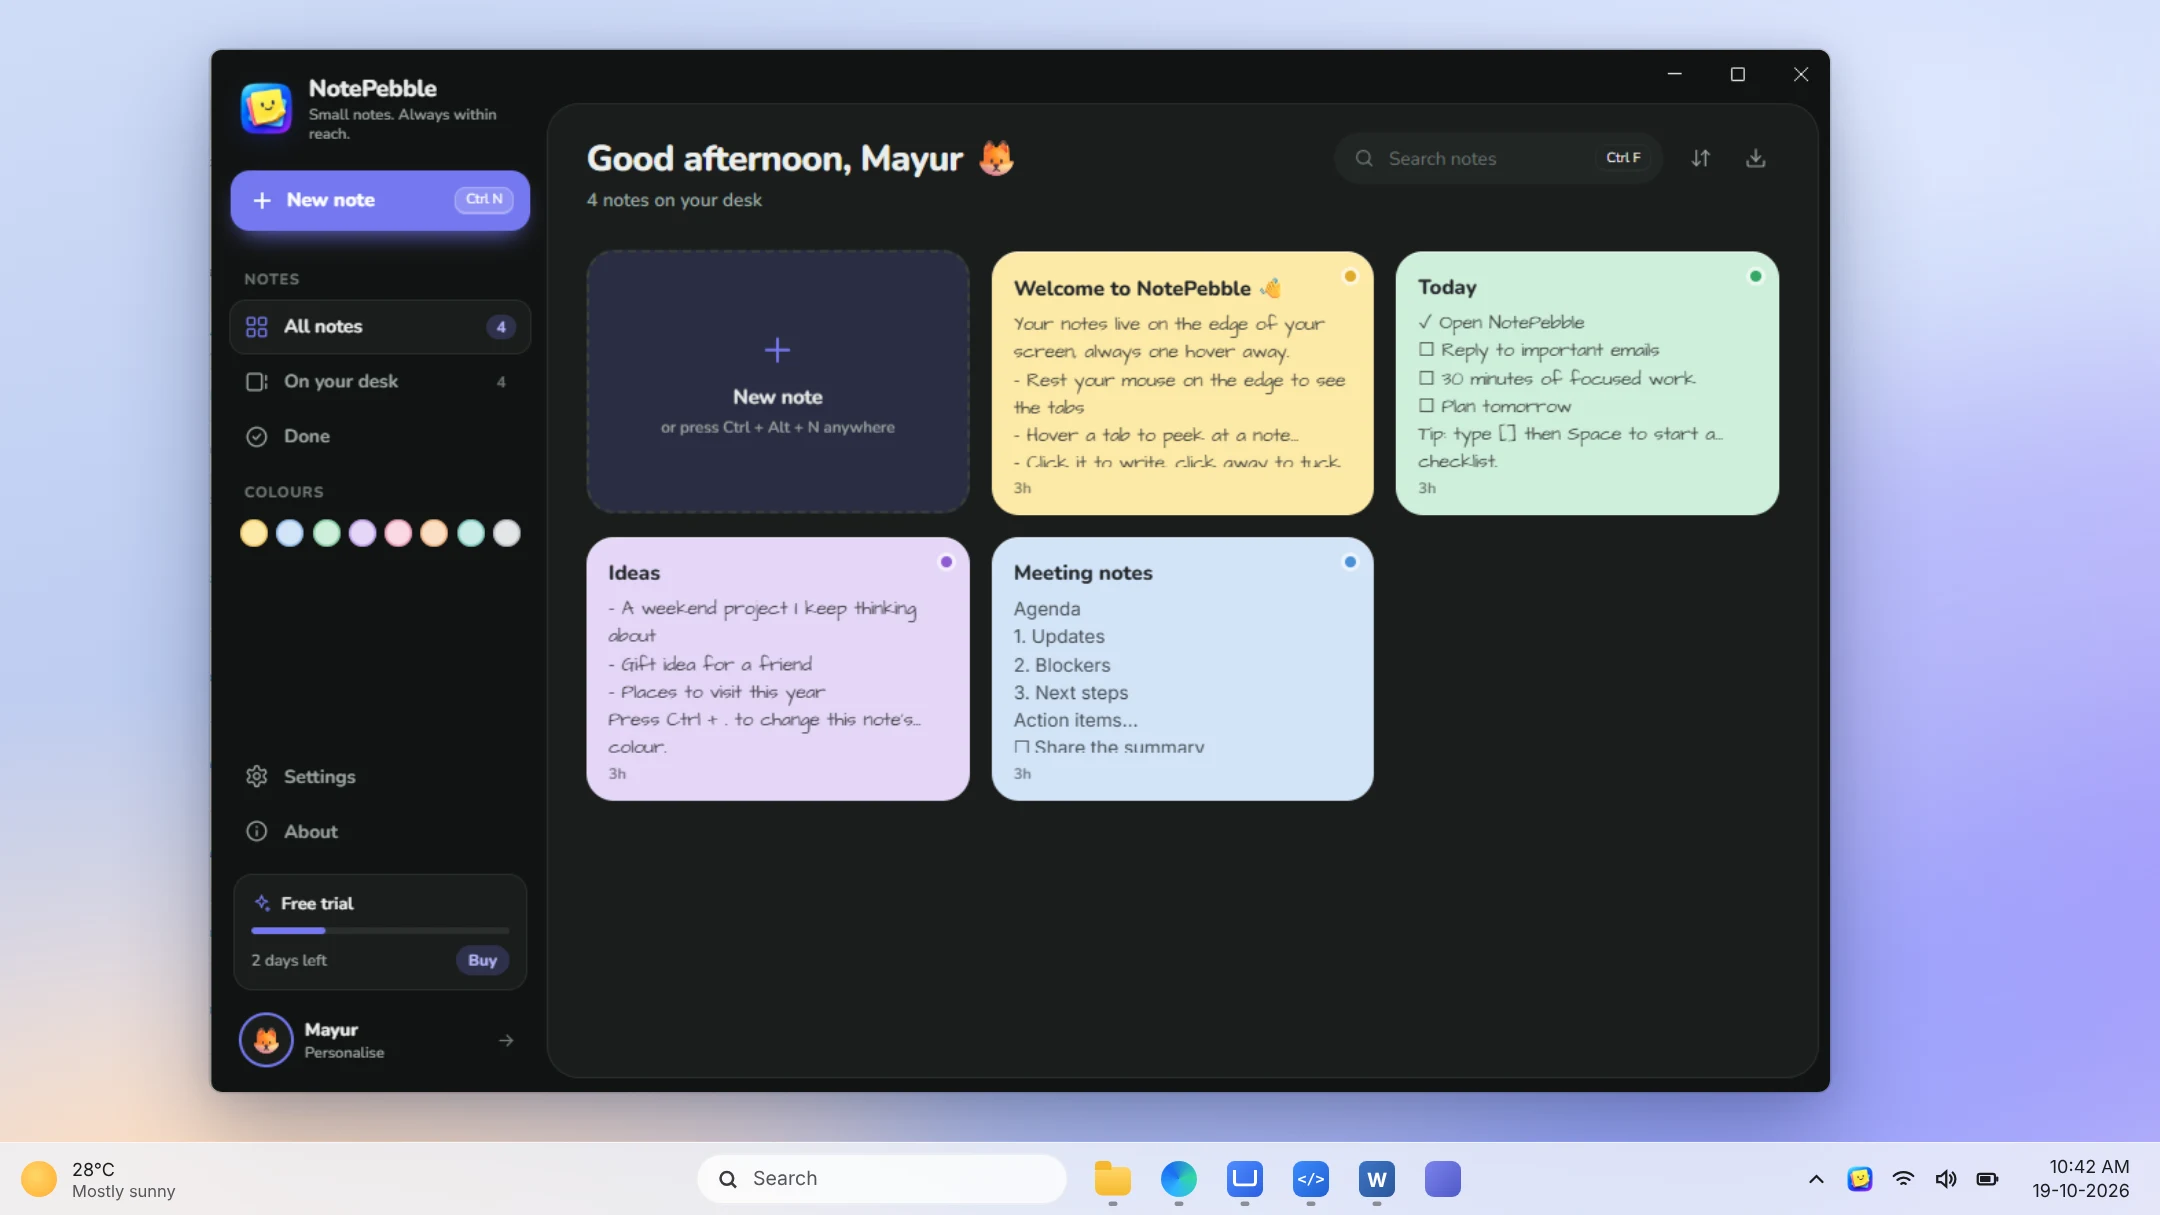Open the Ideas note card
This screenshot has width=2160, height=1215.
777,668
